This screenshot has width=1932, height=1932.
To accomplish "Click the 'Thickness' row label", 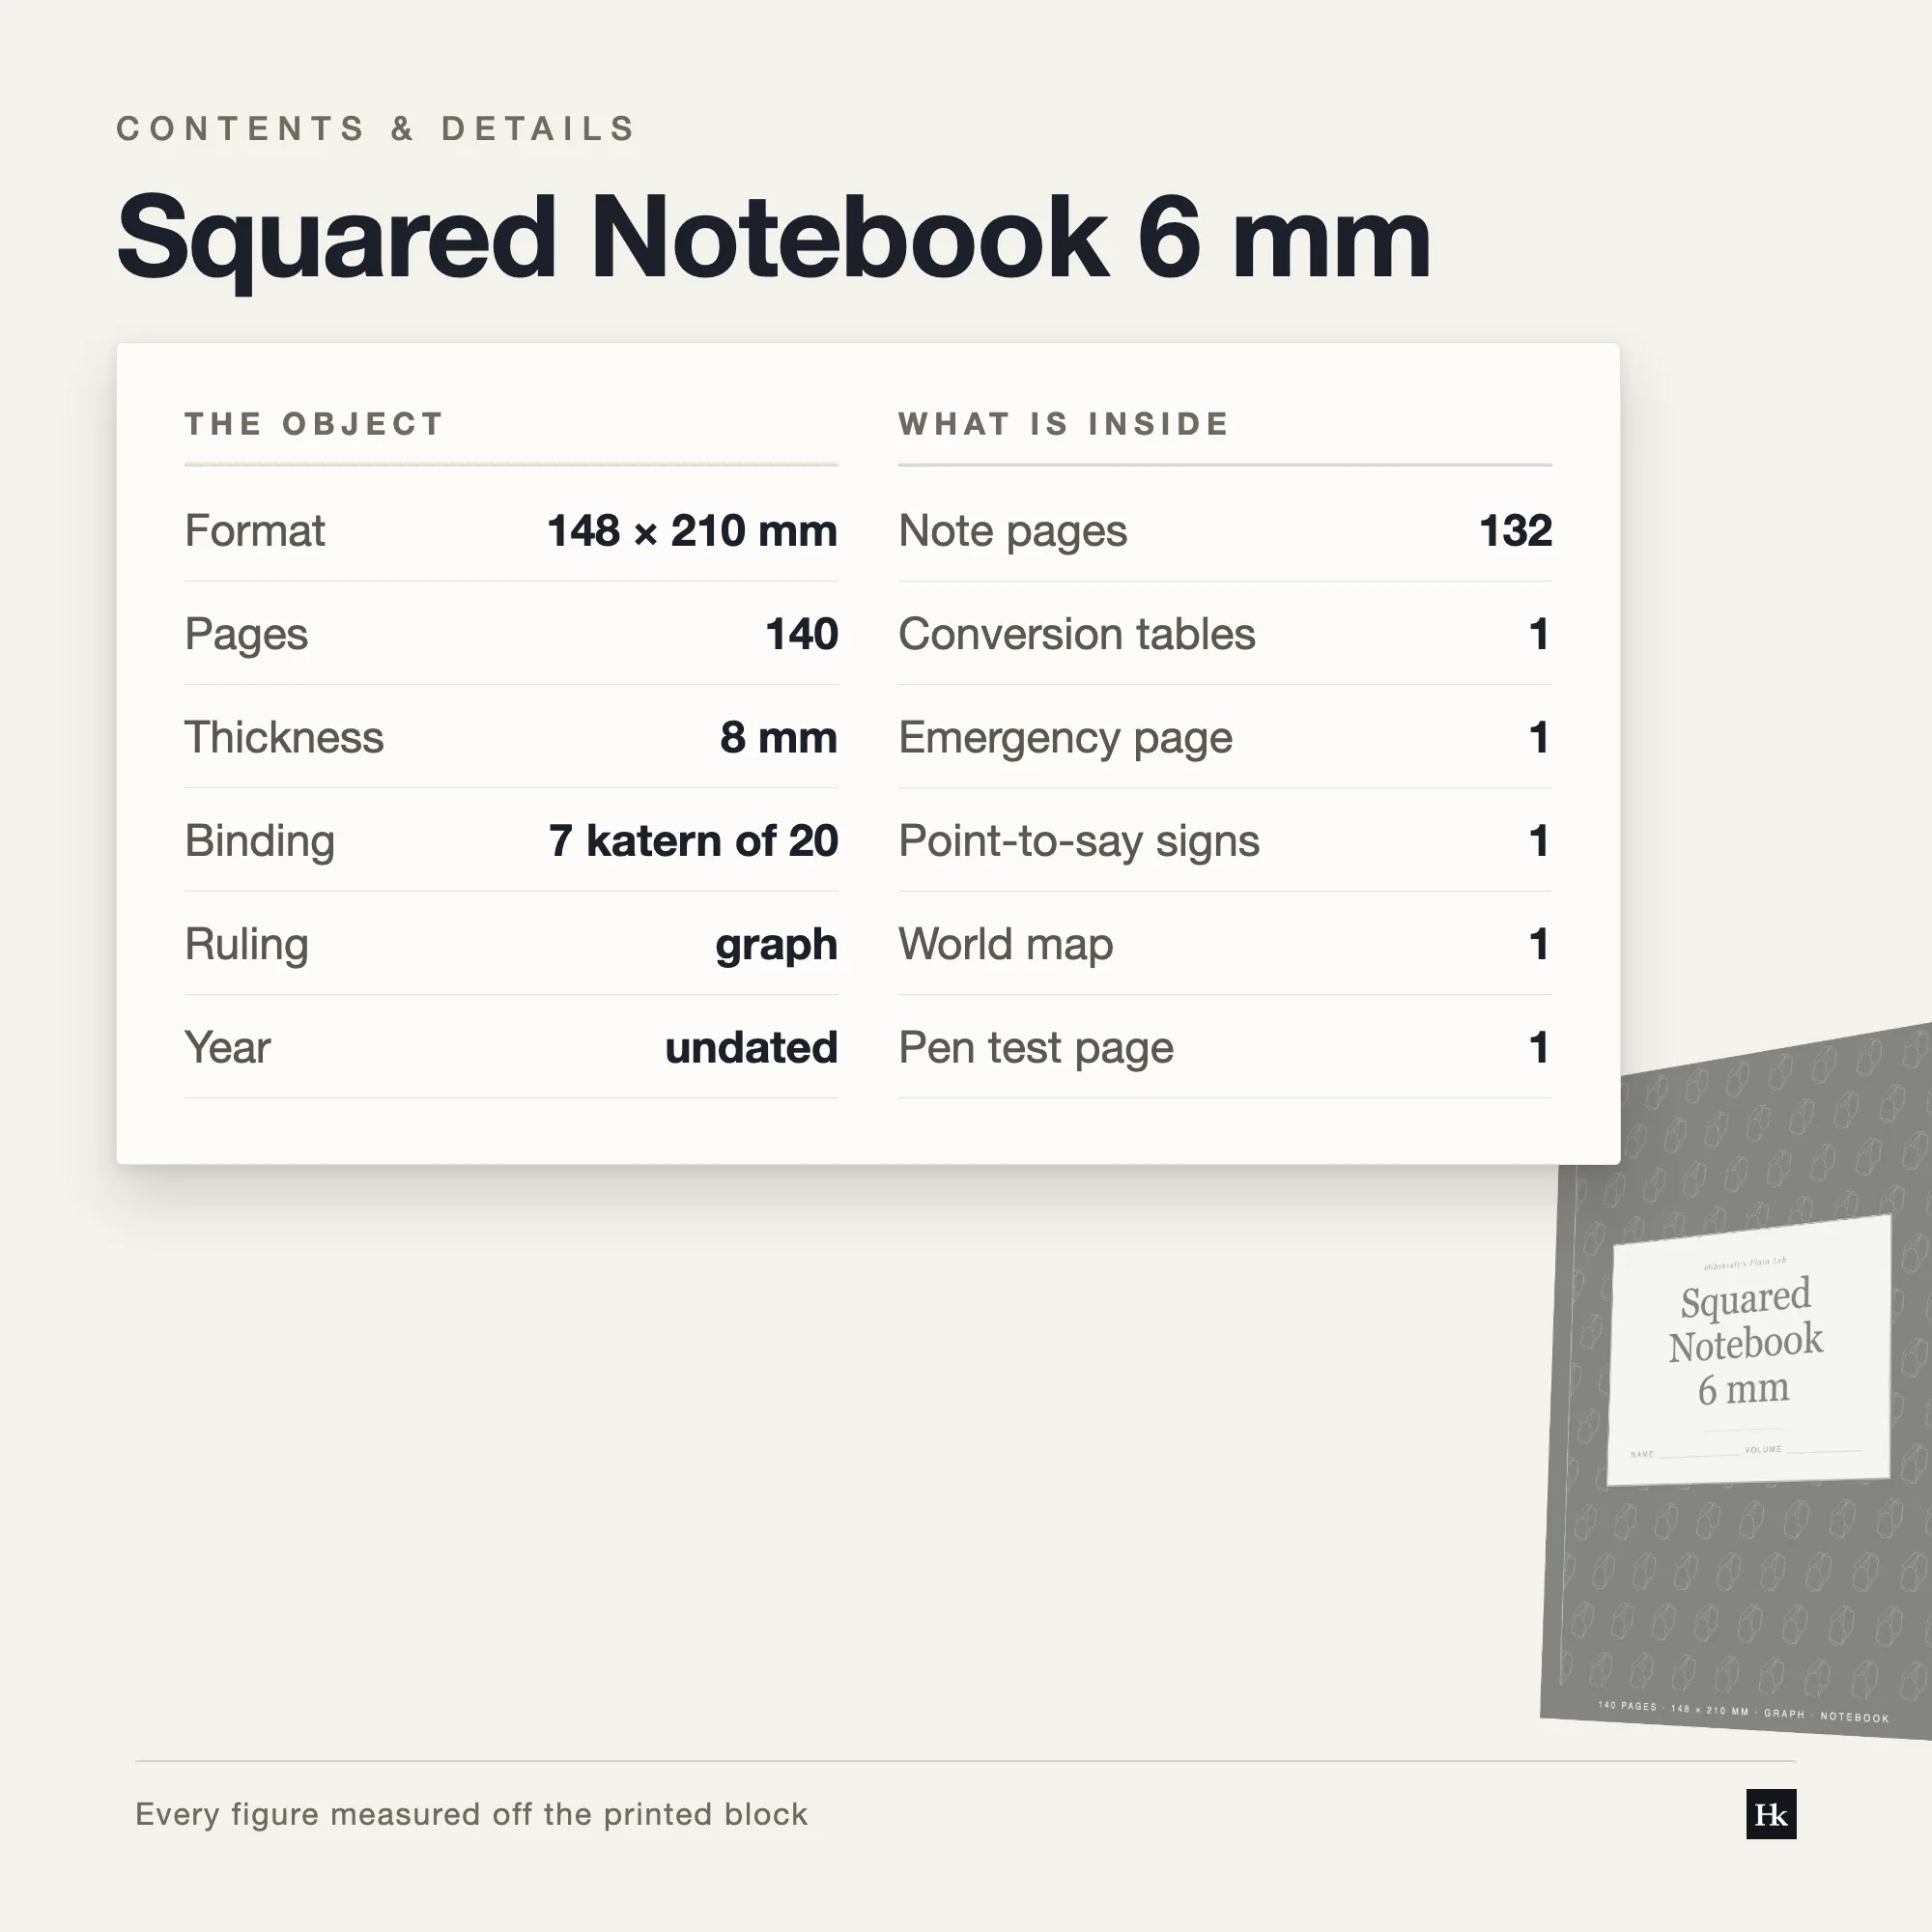I will tap(284, 737).
